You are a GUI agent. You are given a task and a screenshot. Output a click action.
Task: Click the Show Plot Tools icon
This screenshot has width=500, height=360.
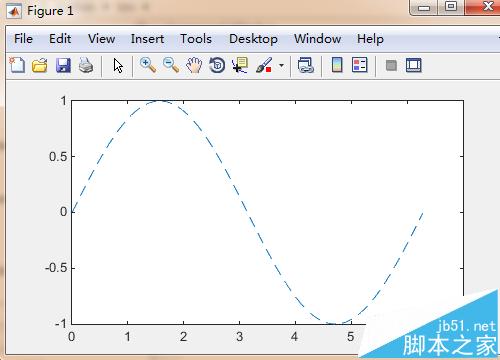tap(414, 65)
